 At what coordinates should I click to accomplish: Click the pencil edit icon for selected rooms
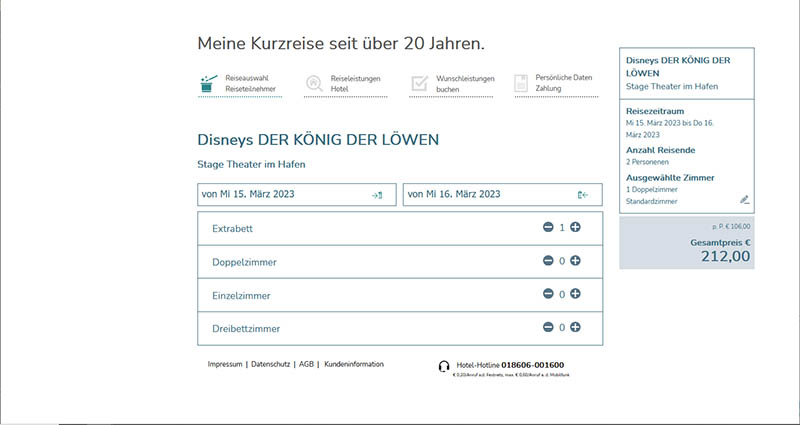[745, 199]
